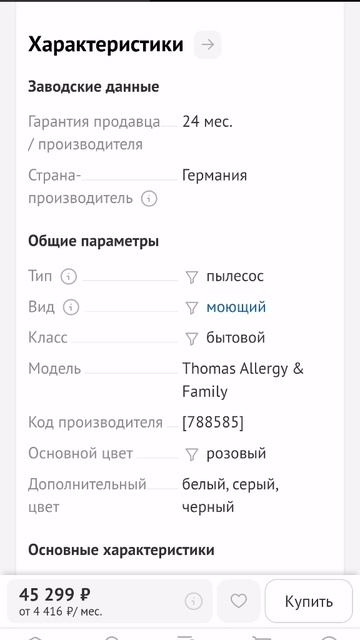Tap the manufacturer code [788585]
Screen dimensions: 360x640
coord(213,422)
